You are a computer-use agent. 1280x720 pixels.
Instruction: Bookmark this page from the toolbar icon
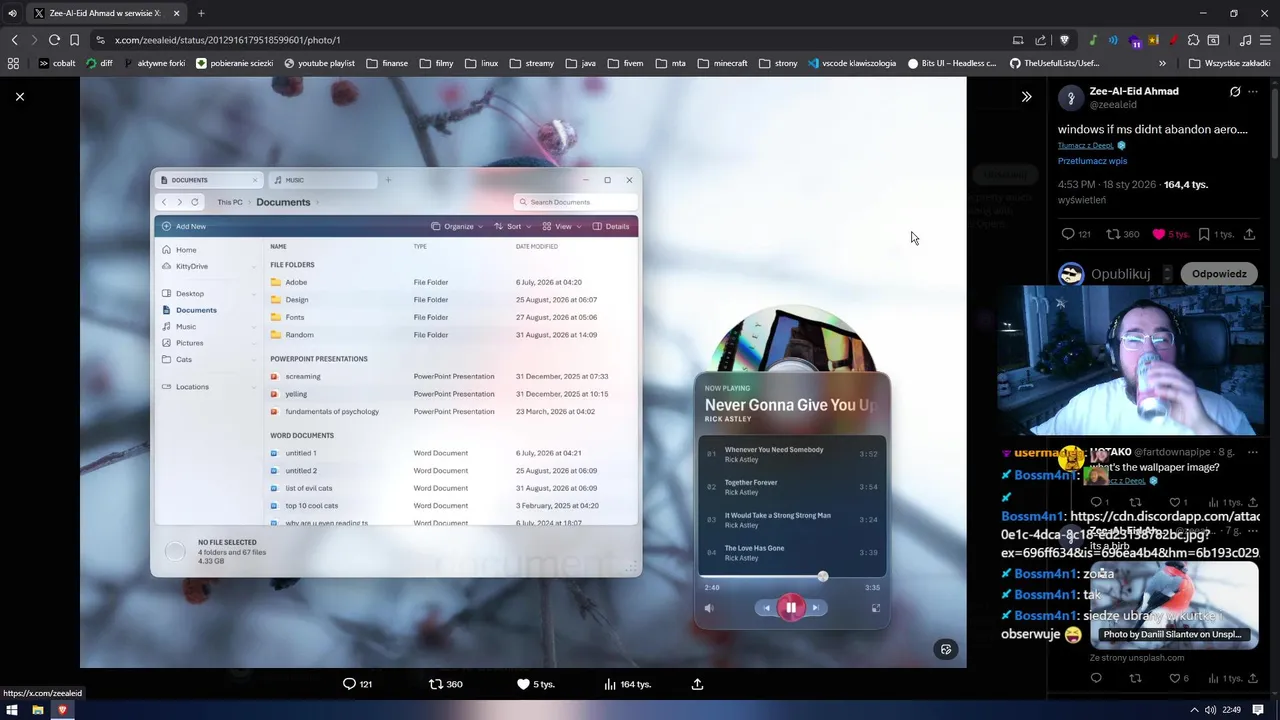click(74, 40)
